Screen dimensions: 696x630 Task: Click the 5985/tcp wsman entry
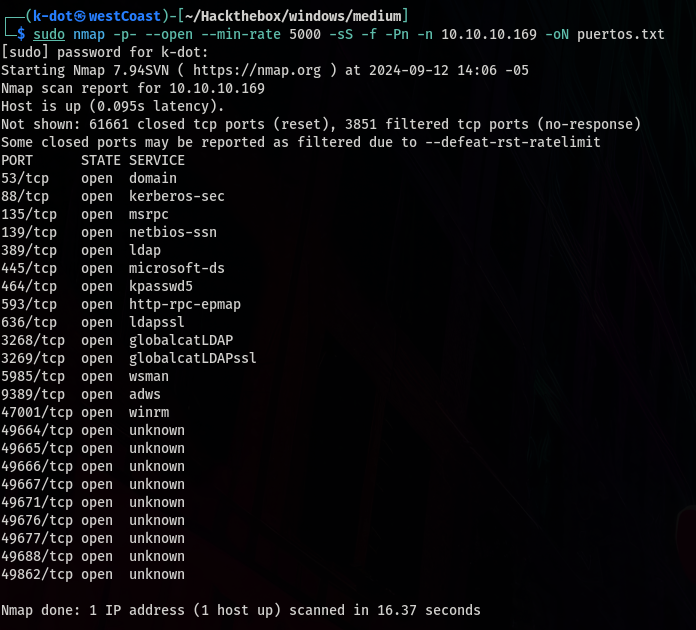[x=85, y=376]
